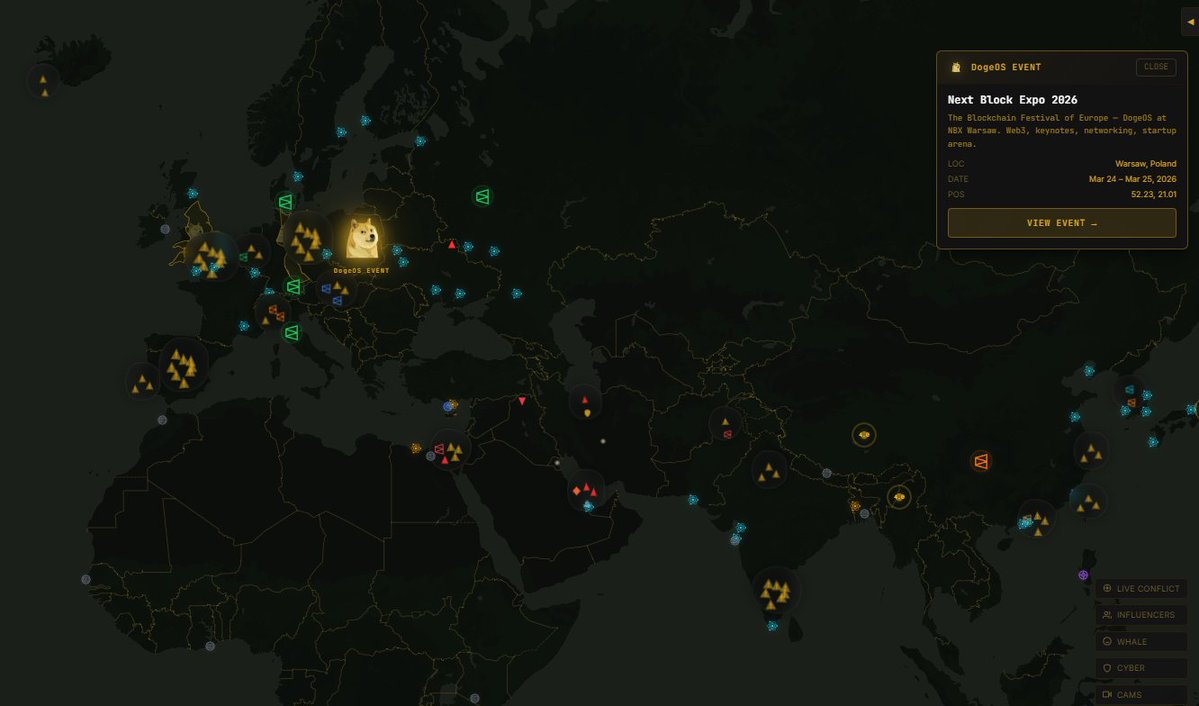Open the red diamond cluster near the Persian Gulf
1199x706 pixels.
[585, 490]
